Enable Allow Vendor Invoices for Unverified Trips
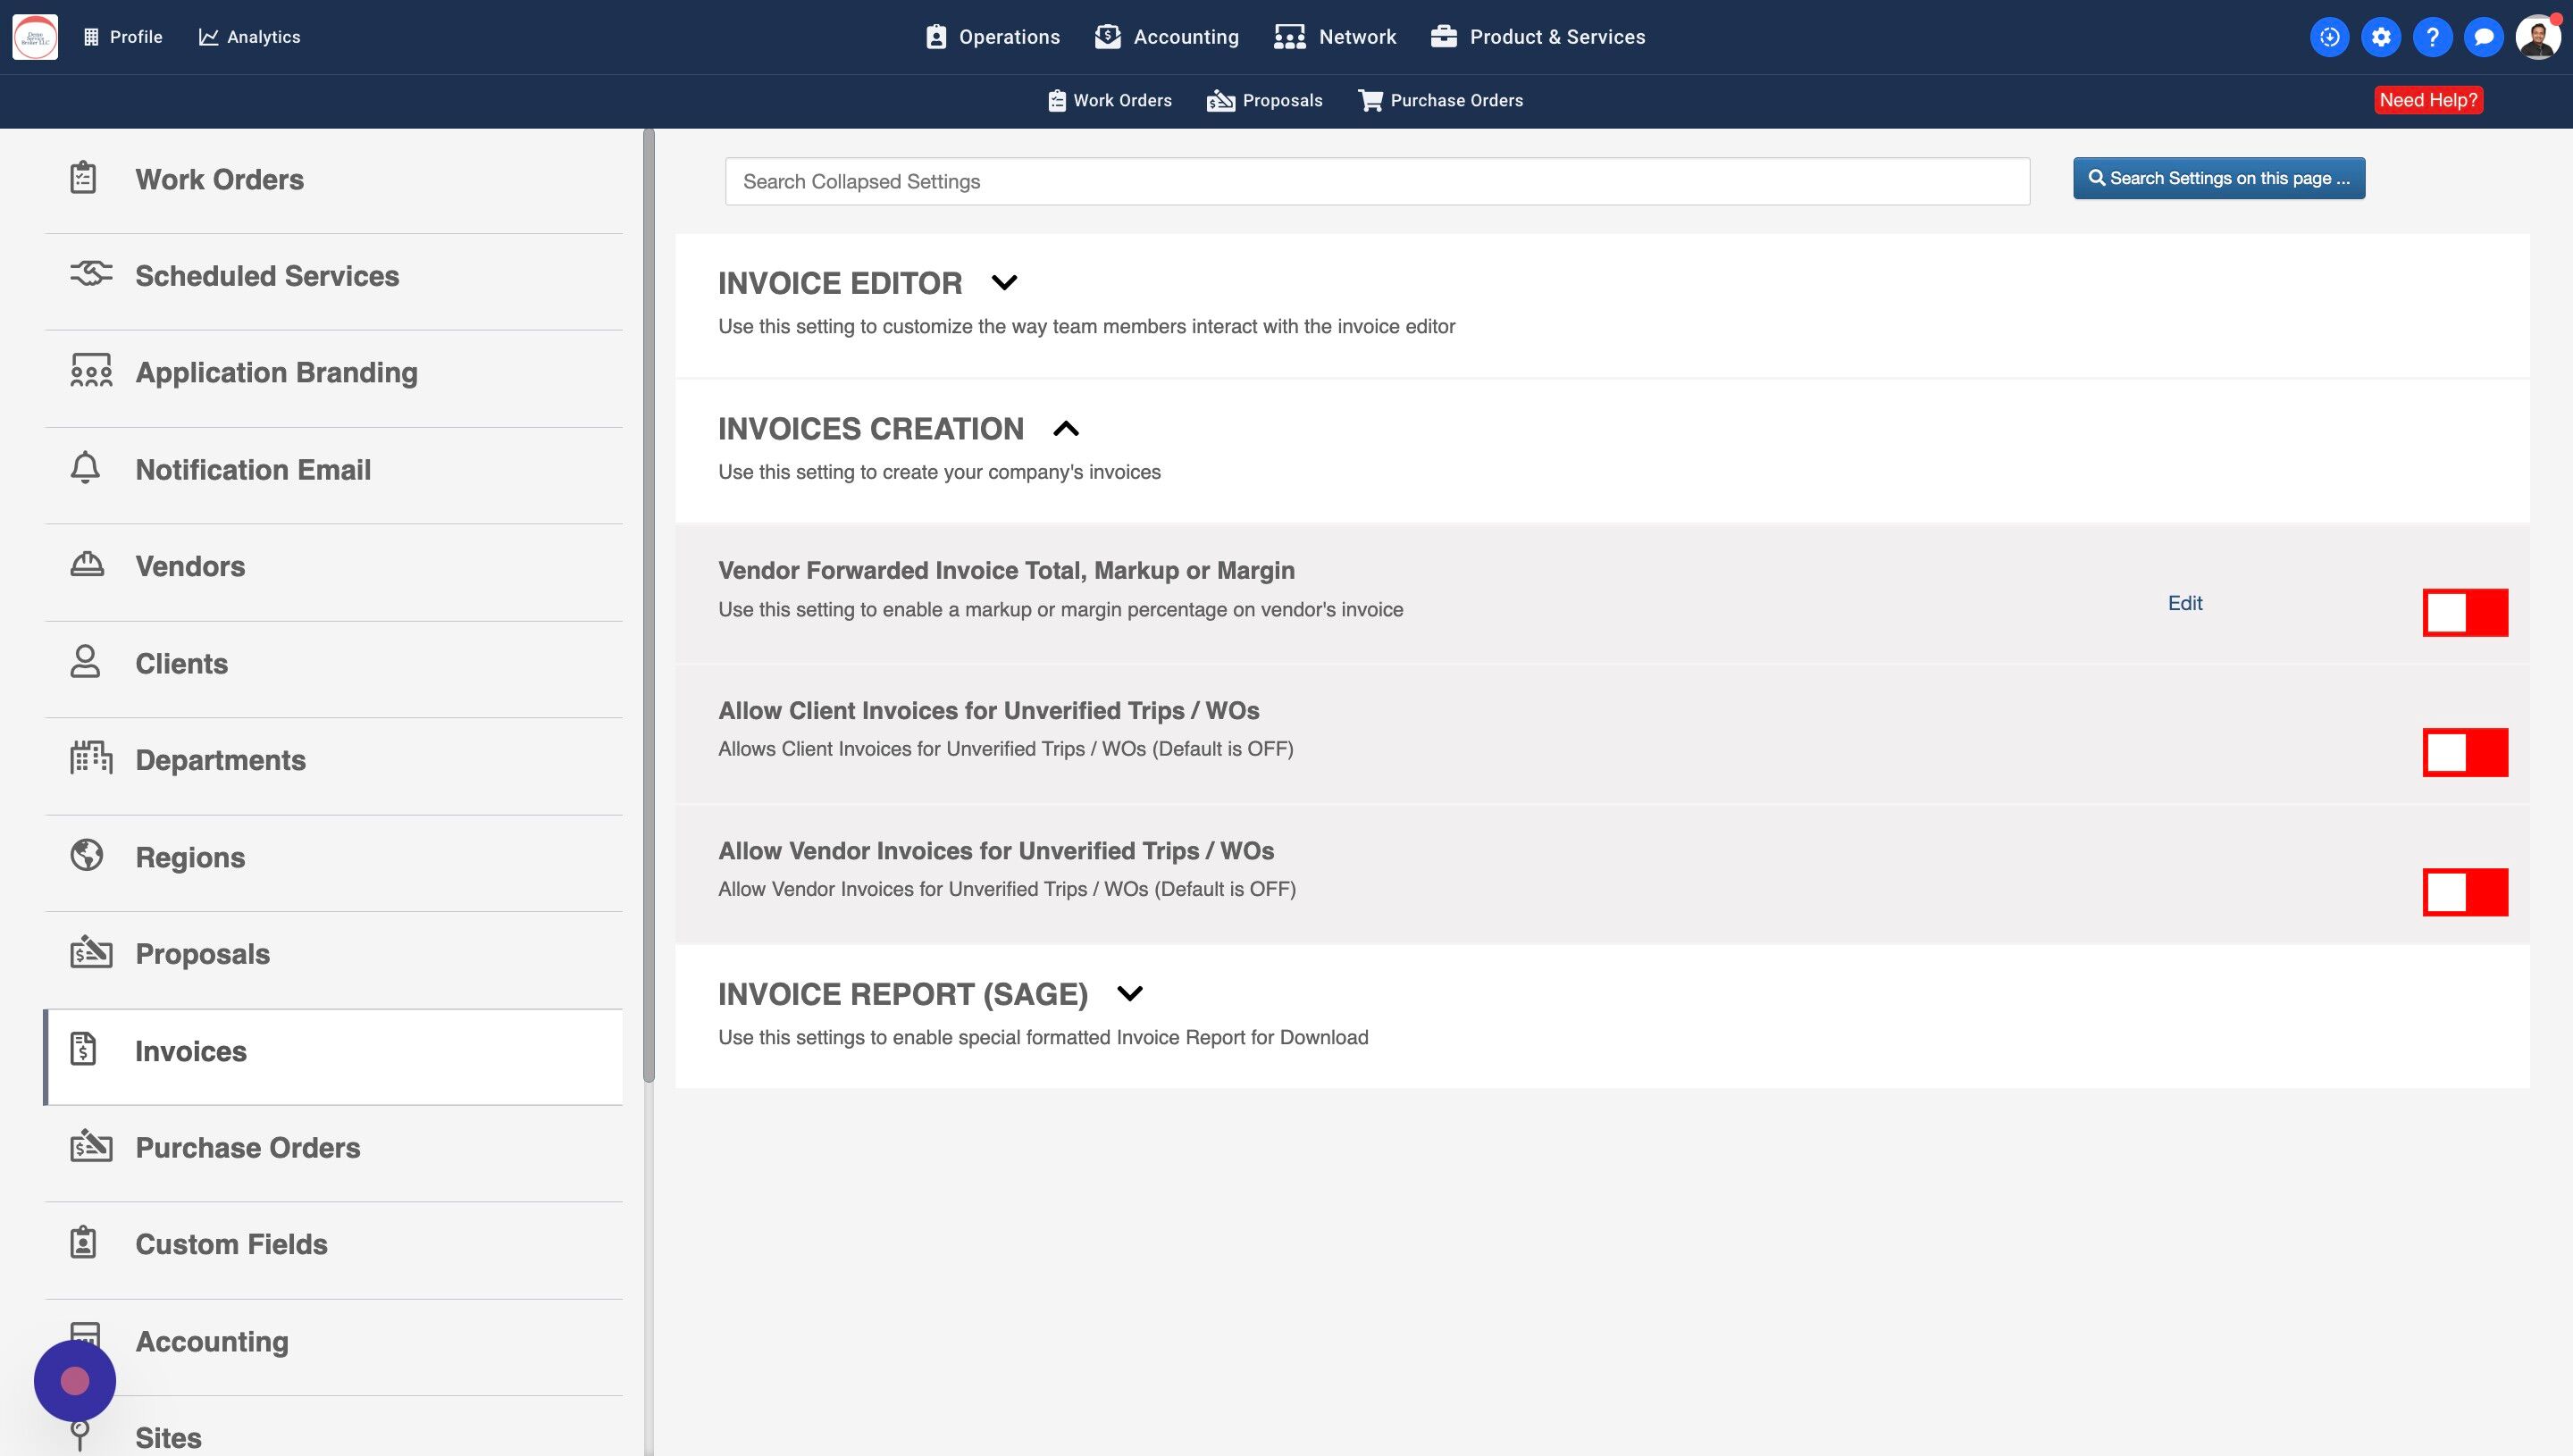2573x1456 pixels. [x=2465, y=892]
